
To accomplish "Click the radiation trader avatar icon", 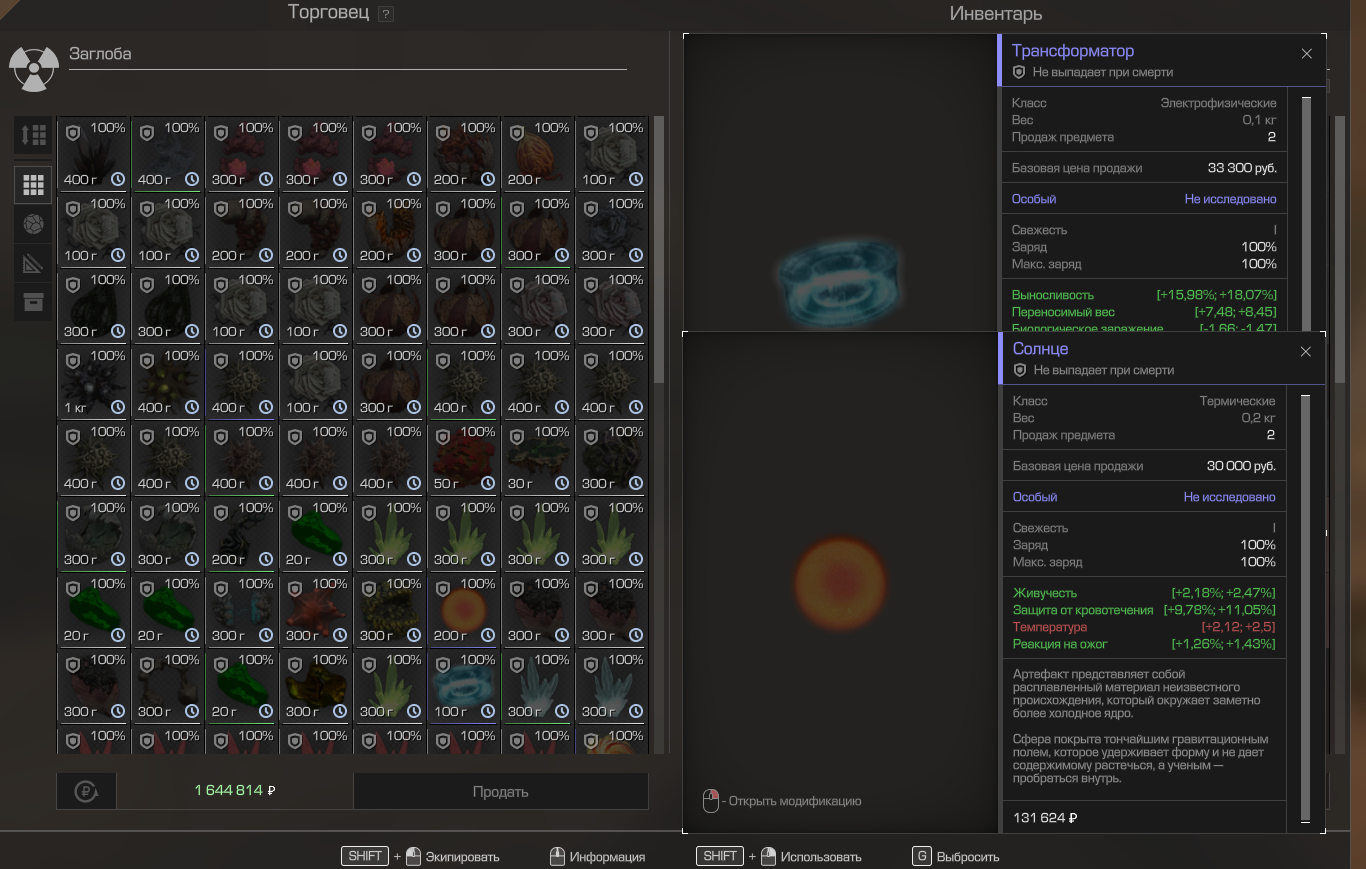I will [x=33, y=67].
